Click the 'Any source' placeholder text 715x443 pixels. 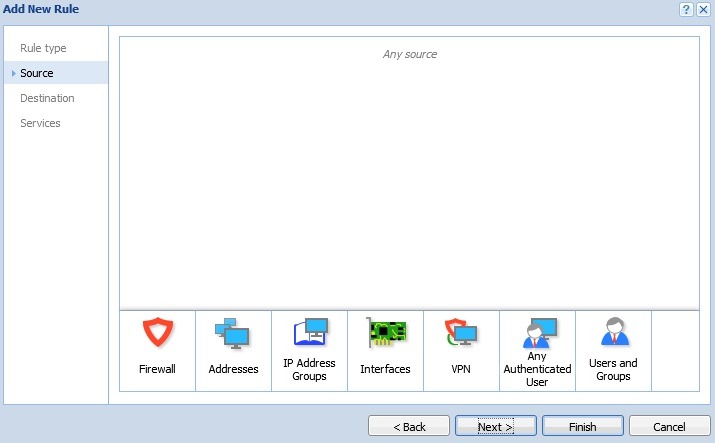[x=410, y=54]
